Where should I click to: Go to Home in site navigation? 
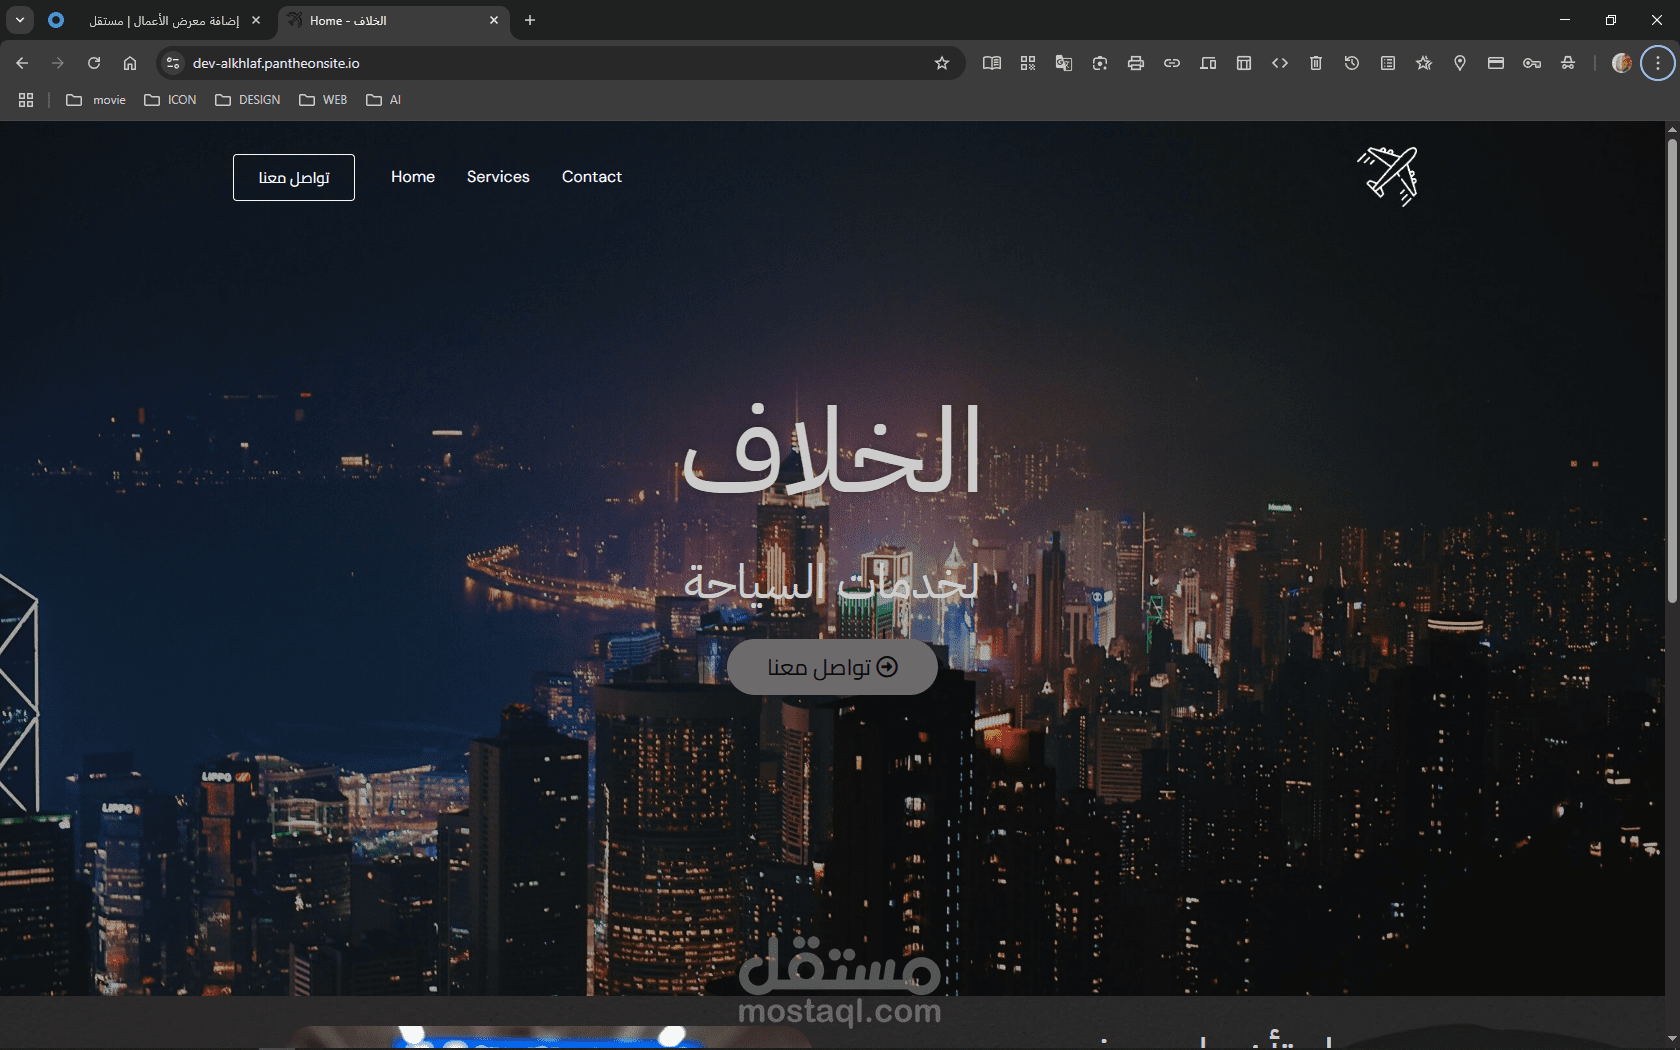point(413,177)
